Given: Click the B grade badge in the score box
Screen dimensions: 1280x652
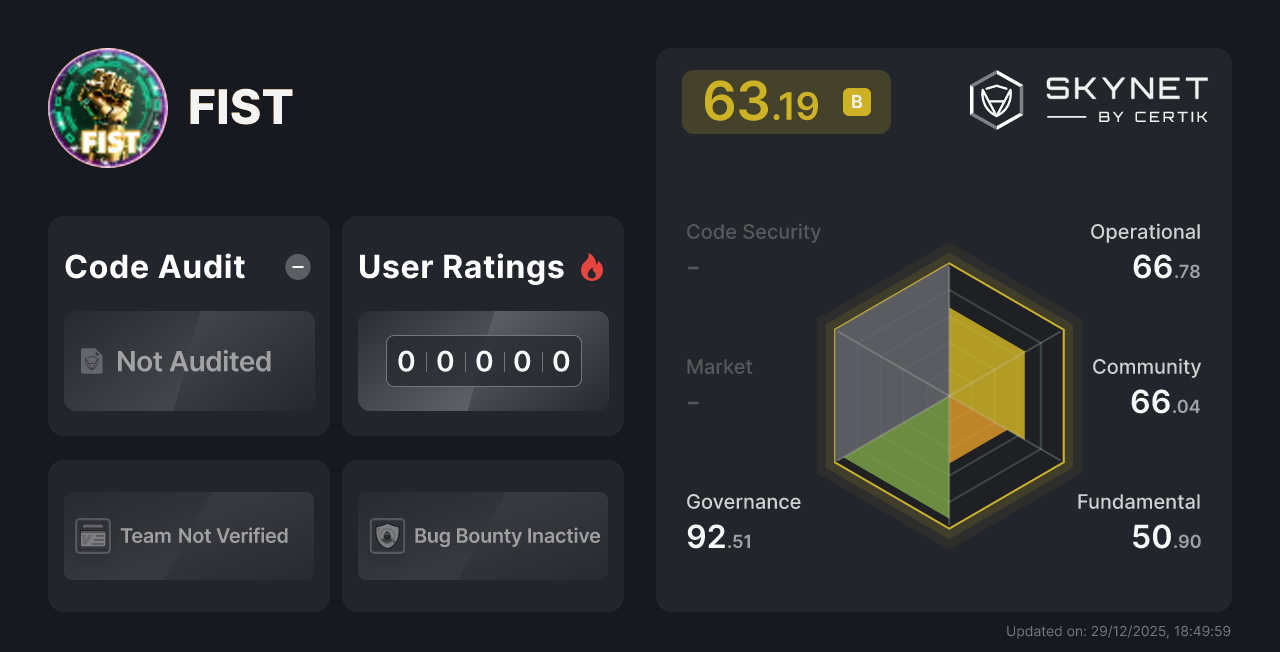Looking at the screenshot, I should click(855, 101).
